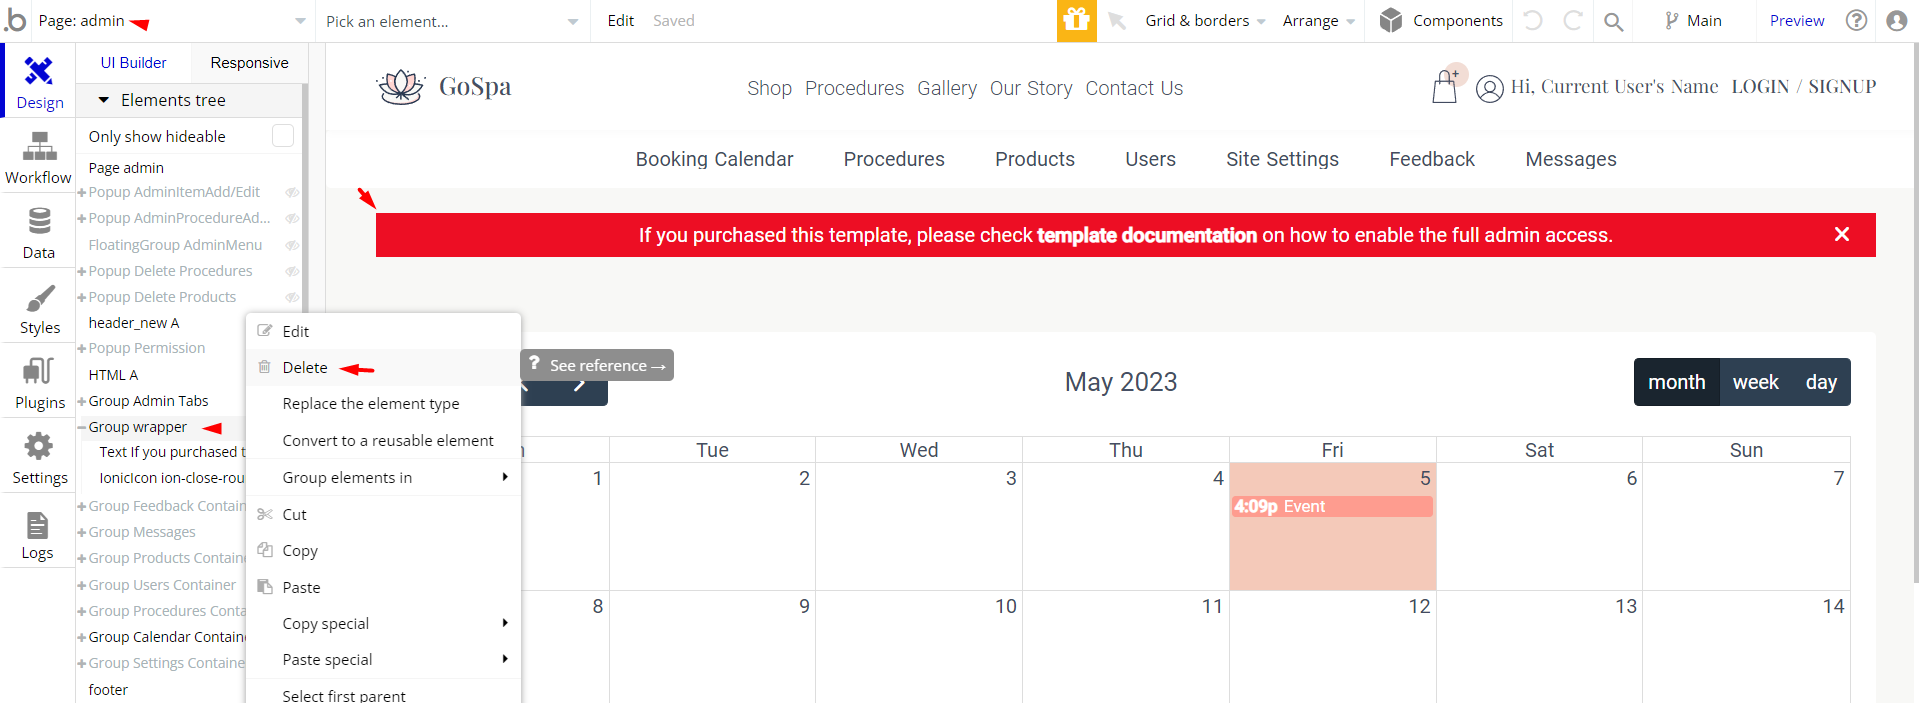Toggle visibility of Popup Delete Procedures
Screen dimensions: 1919x703
pos(292,271)
